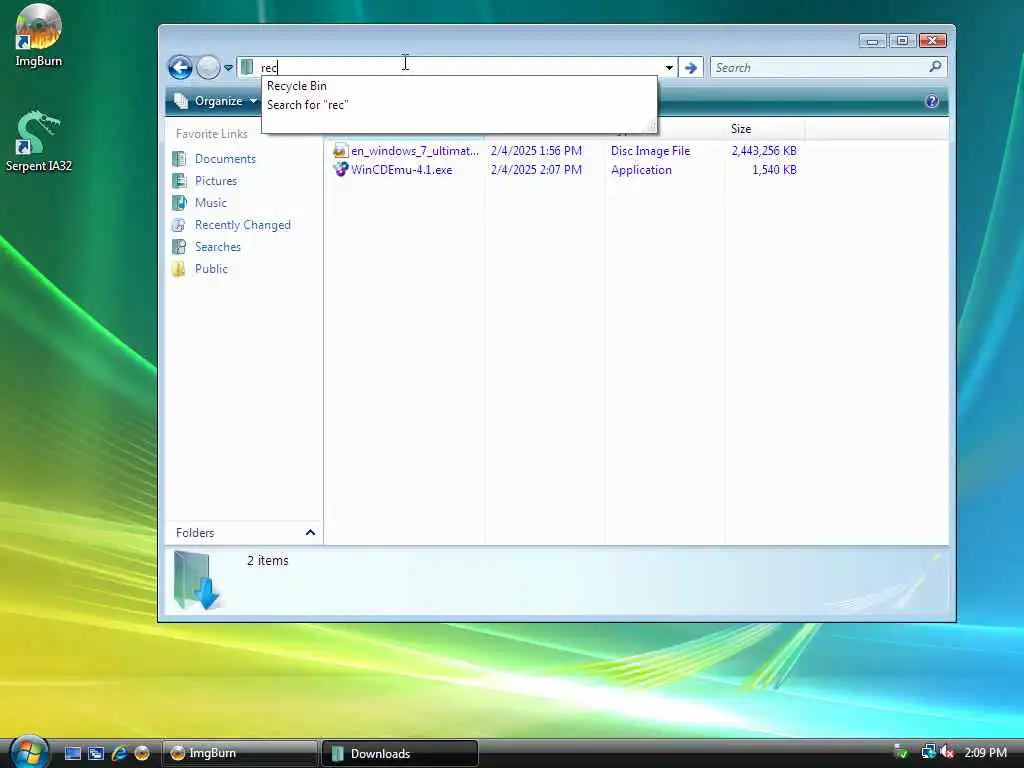Click the 2,443,256 KB size cell

[x=764, y=151]
